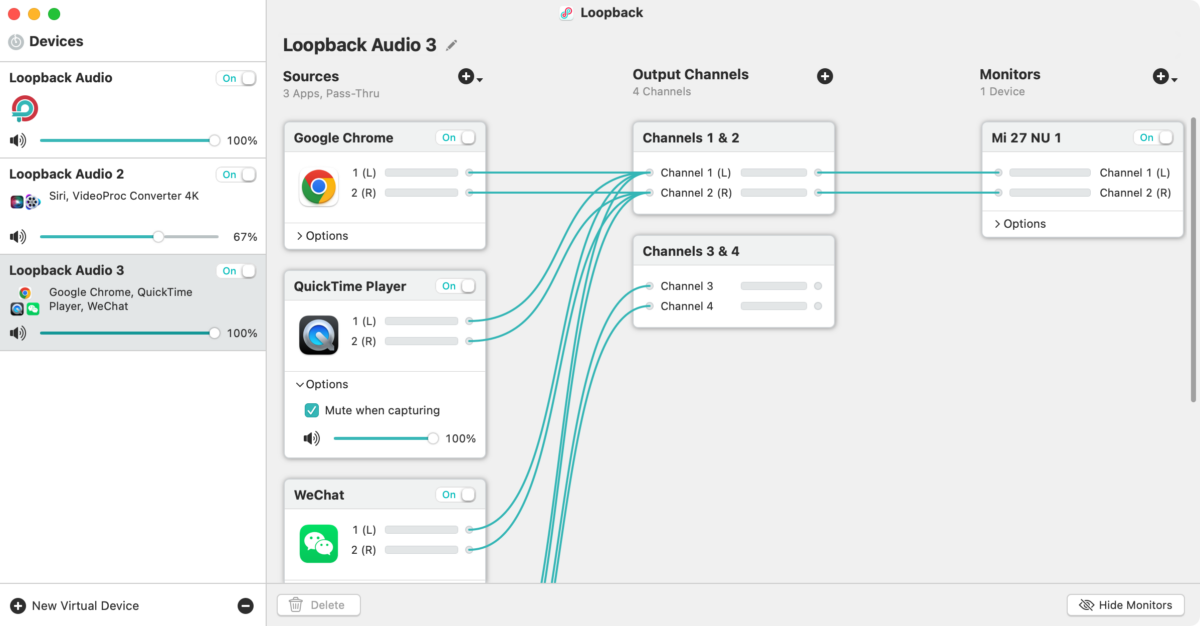The width and height of the screenshot is (1200, 626).
Task: Click speaker icon for Loopback Audio 3 volume
Action: [18, 333]
